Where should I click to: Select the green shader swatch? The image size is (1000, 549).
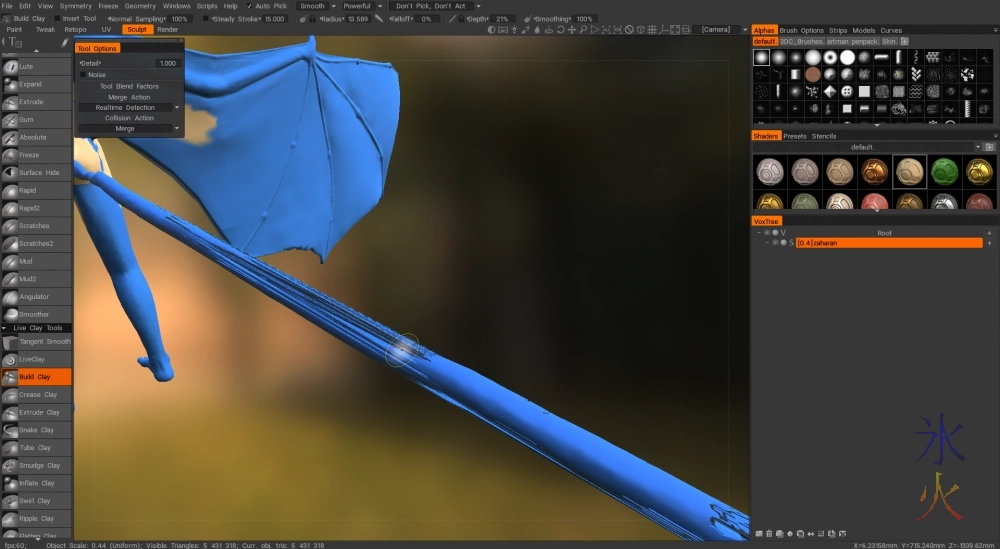(x=943, y=170)
